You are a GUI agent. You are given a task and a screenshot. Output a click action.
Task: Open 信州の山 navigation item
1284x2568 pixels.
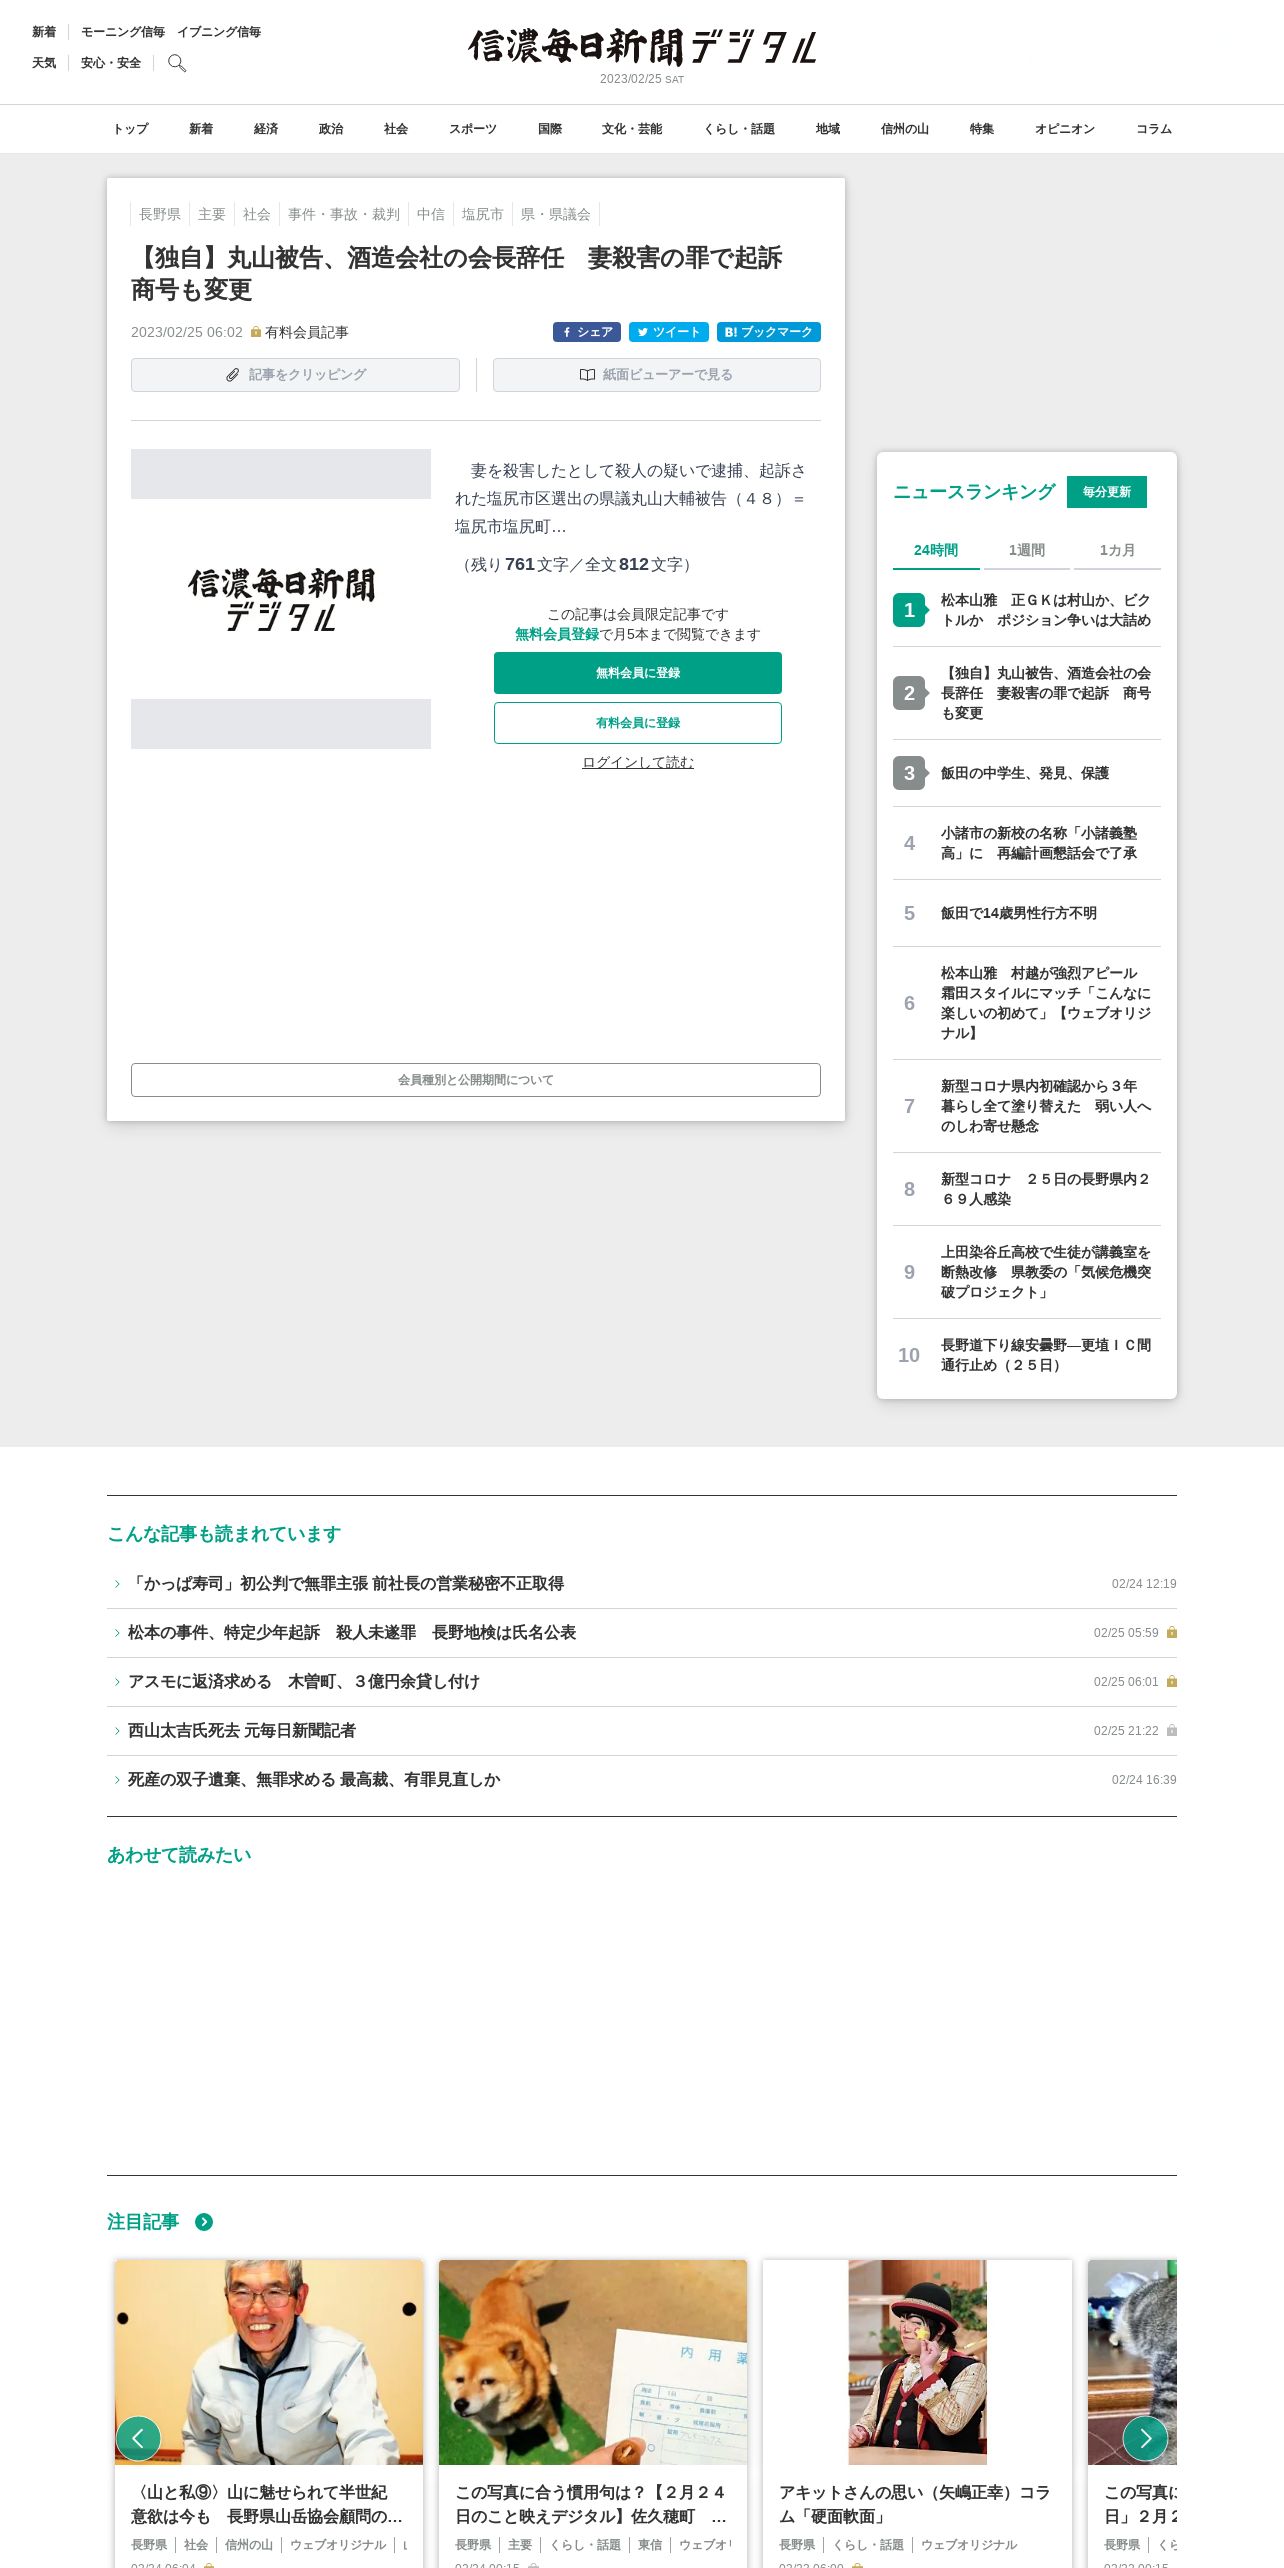tap(905, 129)
